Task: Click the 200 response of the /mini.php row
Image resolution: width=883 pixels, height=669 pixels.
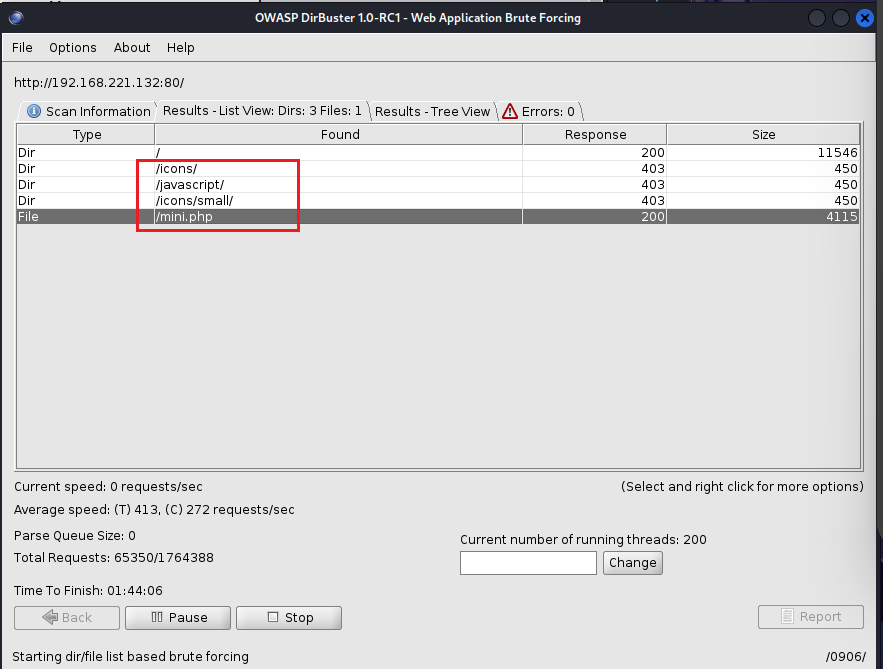Action: pos(653,217)
